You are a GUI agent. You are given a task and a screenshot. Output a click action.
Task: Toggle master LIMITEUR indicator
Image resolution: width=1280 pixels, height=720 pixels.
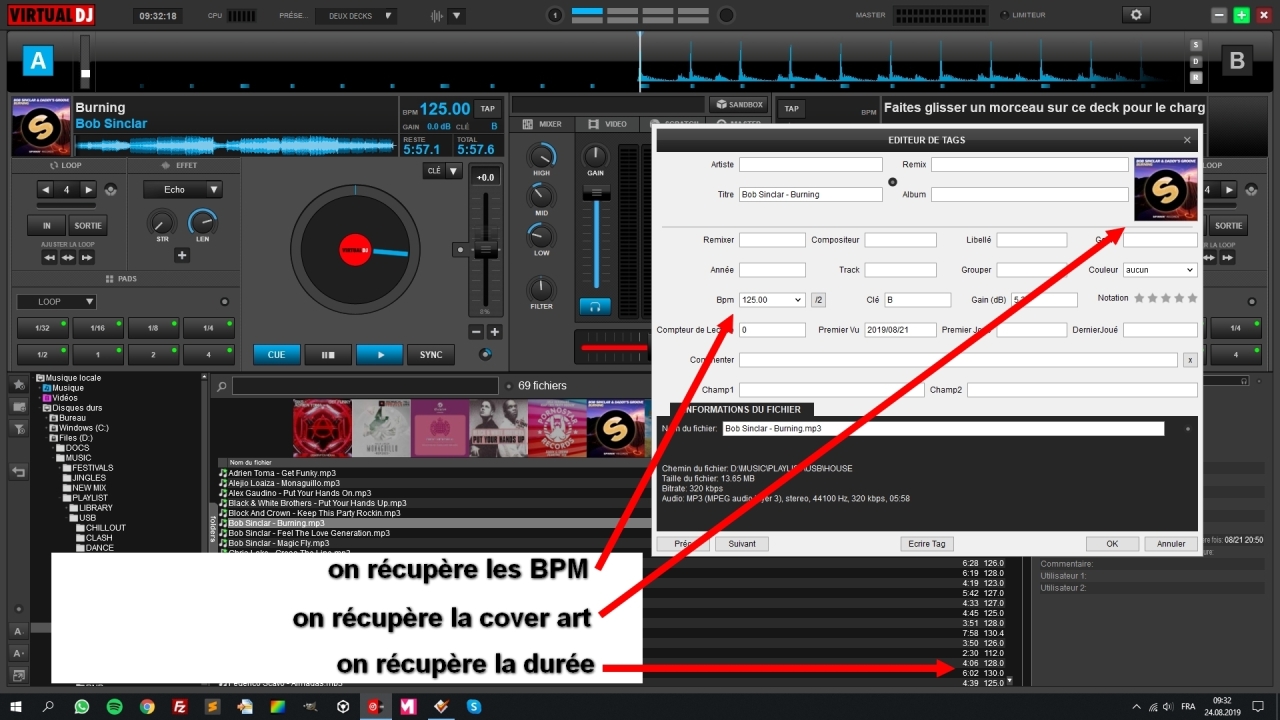[1005, 15]
